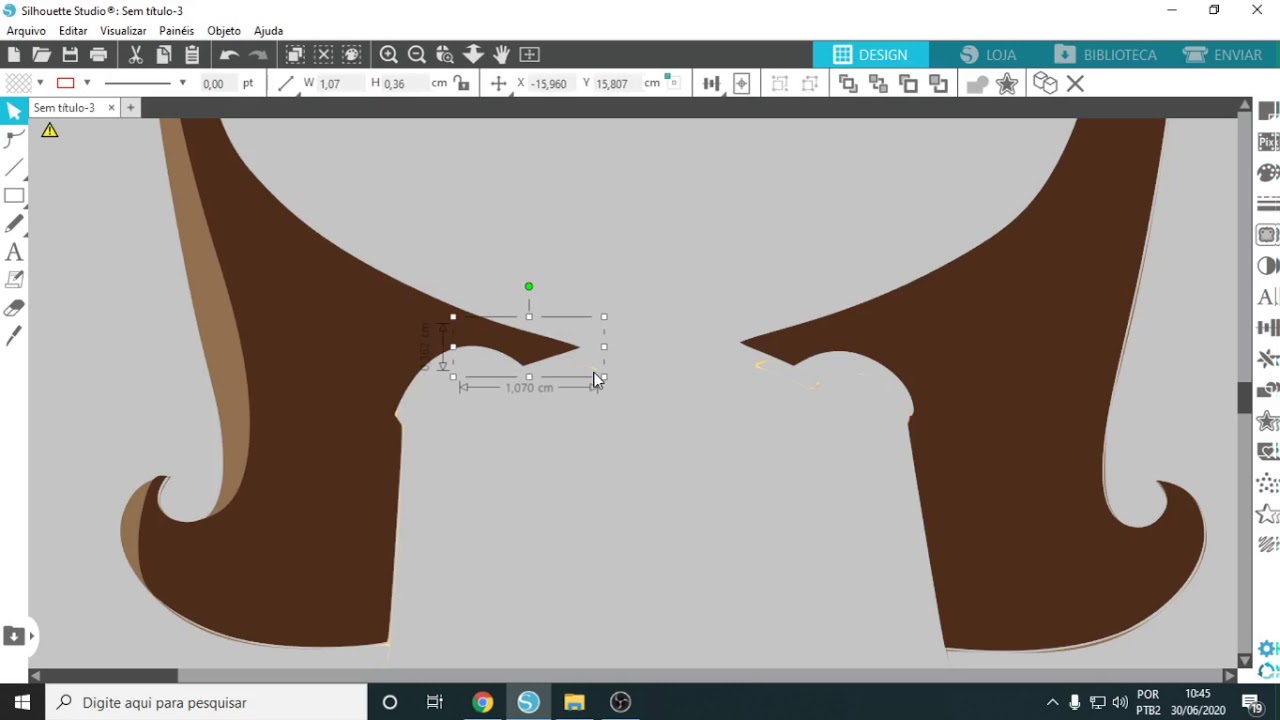Open the Painéis menu

[176, 31]
